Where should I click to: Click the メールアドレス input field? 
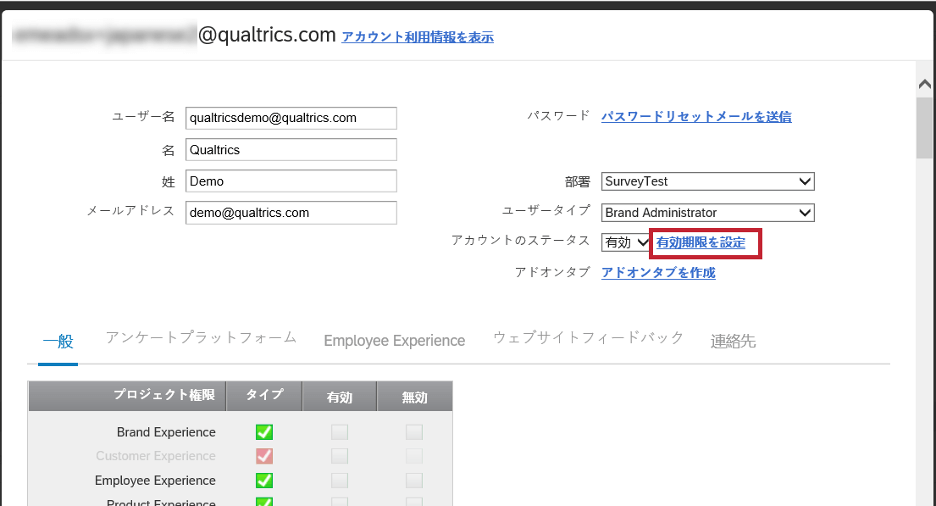[x=291, y=213]
